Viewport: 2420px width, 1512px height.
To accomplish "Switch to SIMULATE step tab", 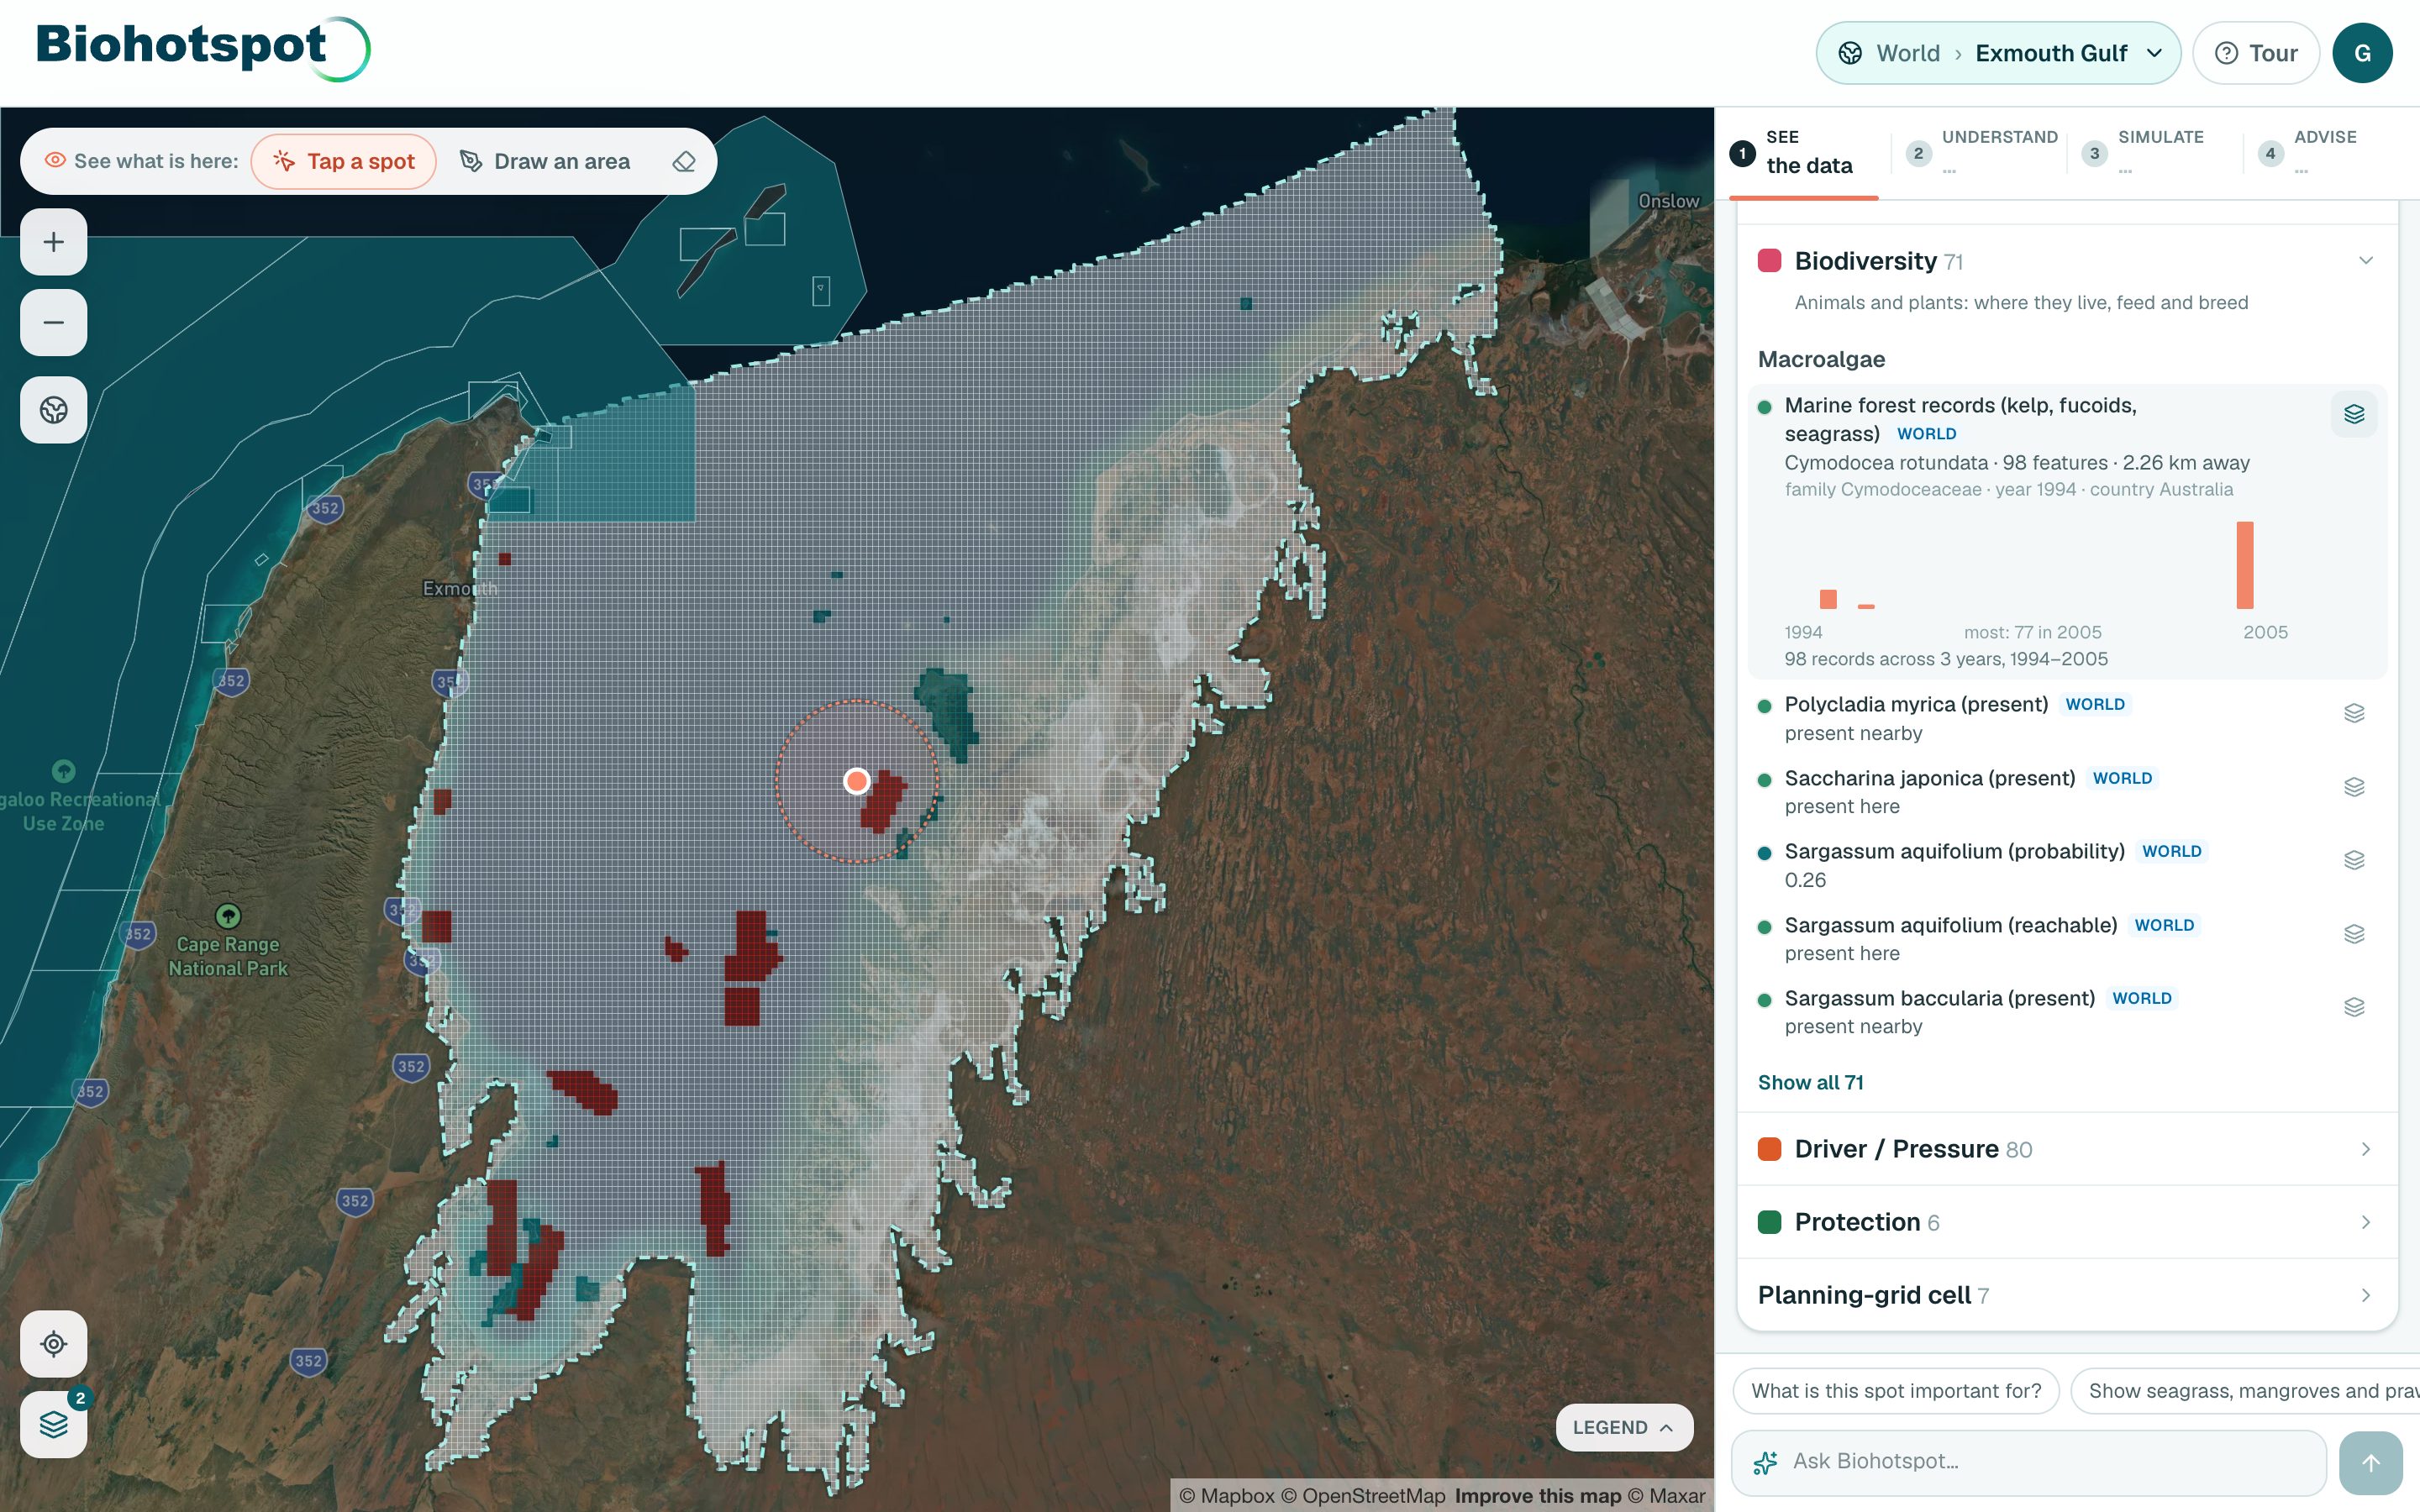I will tap(2143, 153).
